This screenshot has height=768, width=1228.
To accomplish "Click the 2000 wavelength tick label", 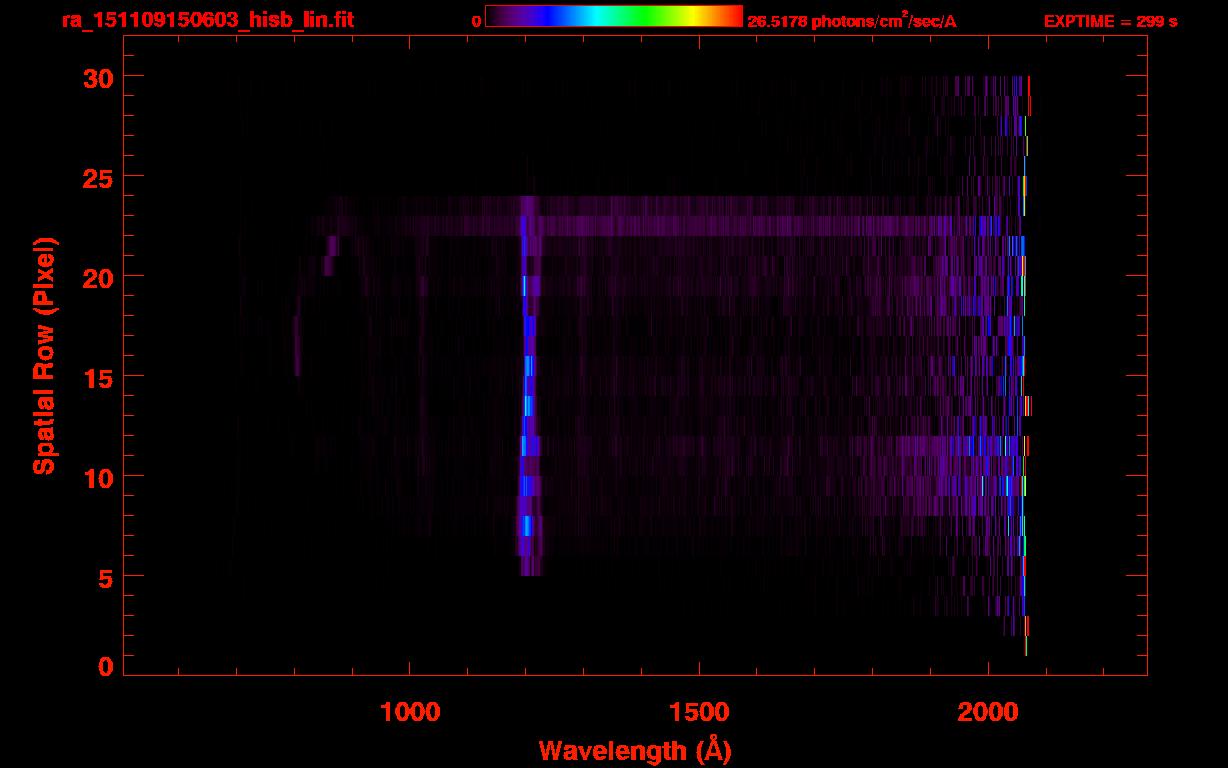I will tap(988, 712).
